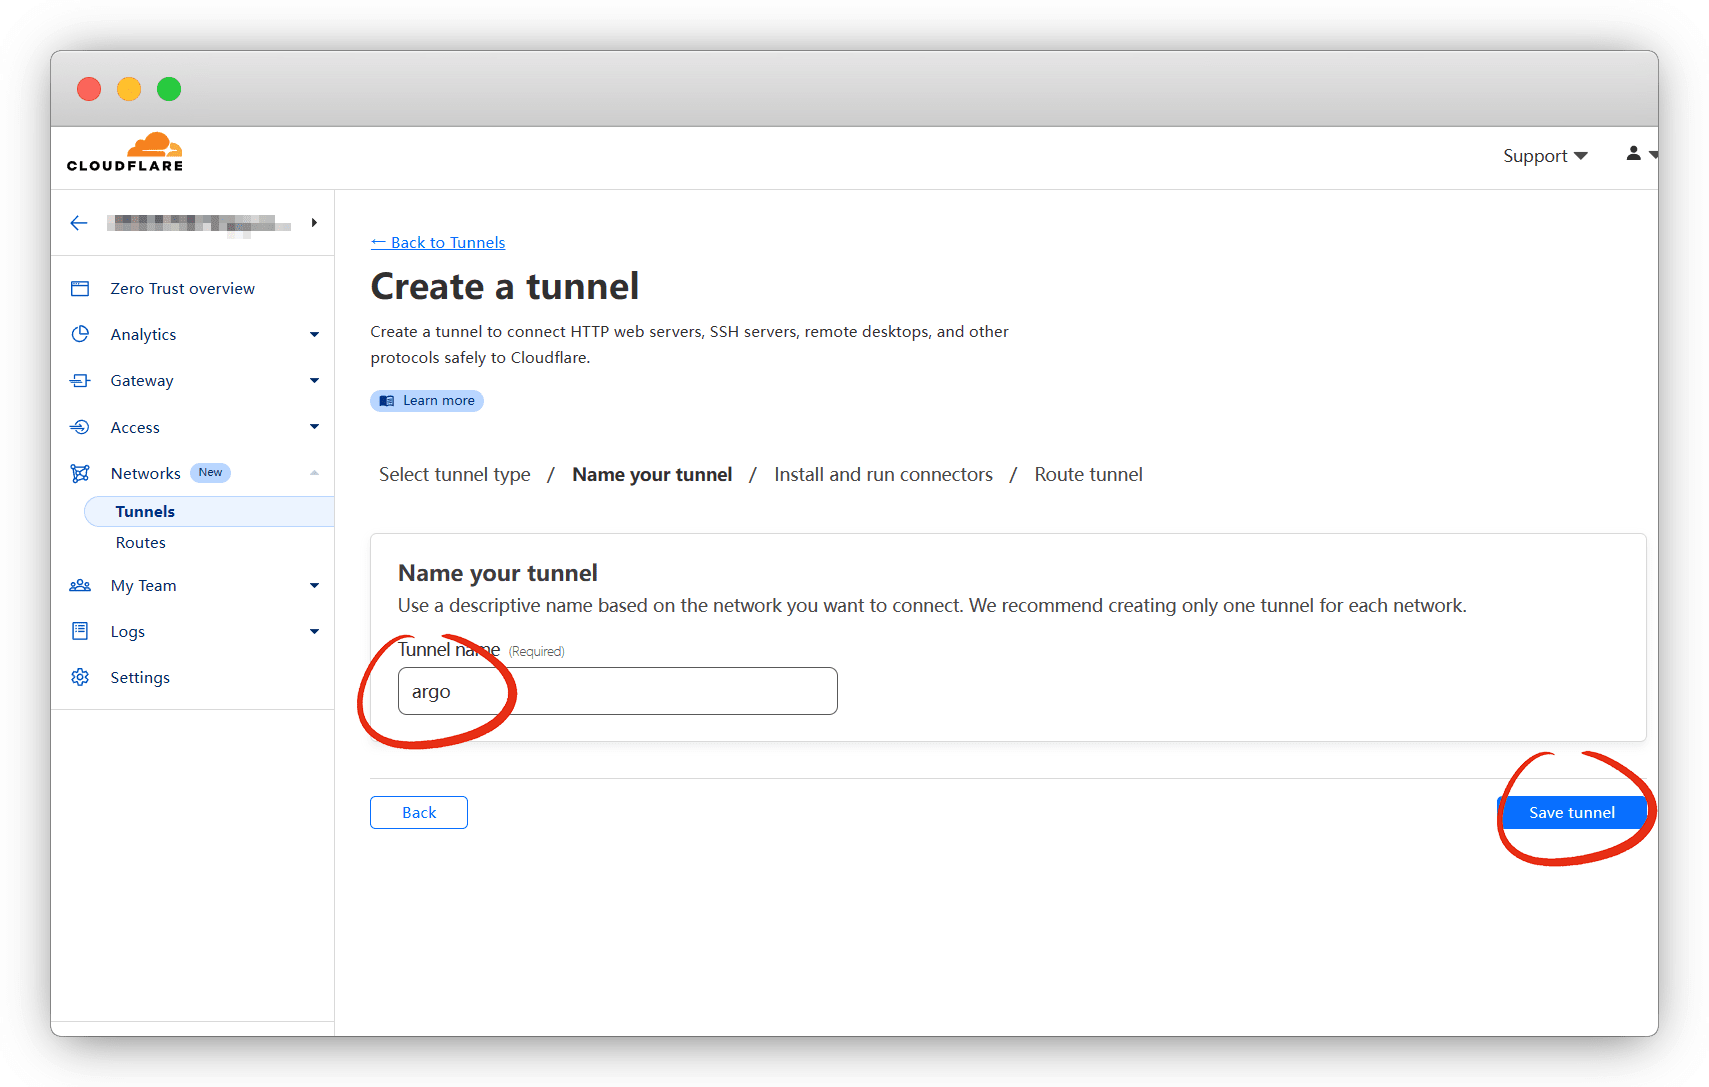Collapse the Networks section chevron
The height and width of the screenshot is (1087, 1709).
tap(314, 473)
